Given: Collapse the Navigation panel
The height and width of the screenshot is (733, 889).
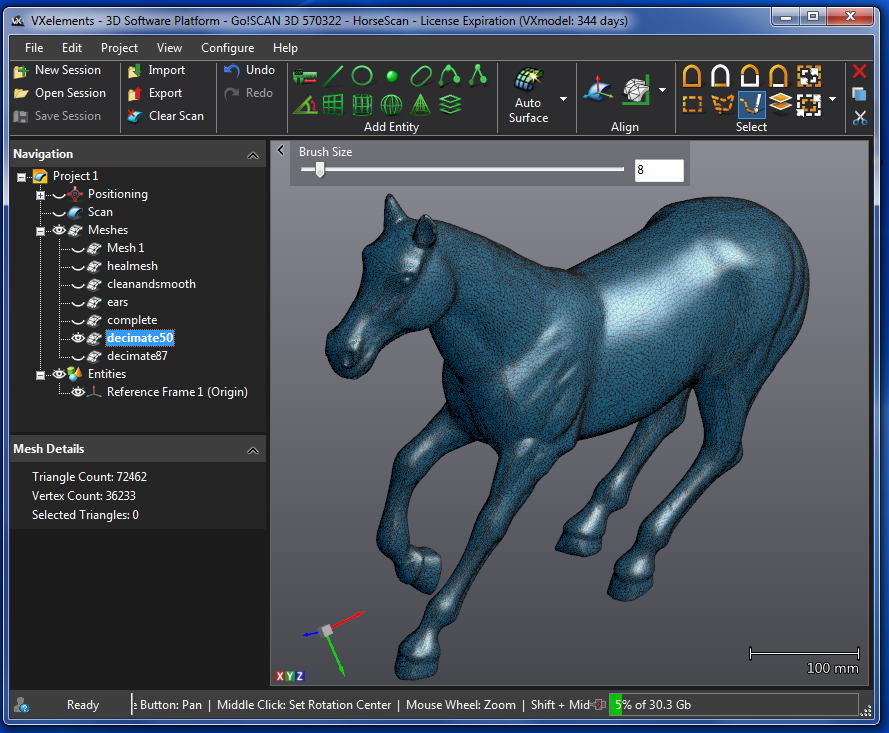Looking at the screenshot, I should pos(253,155).
